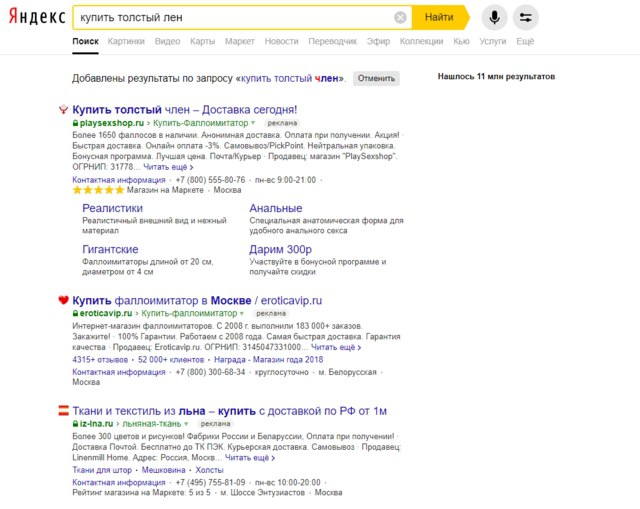Open the Кью tab
The height and width of the screenshot is (509, 640).
(x=461, y=41)
